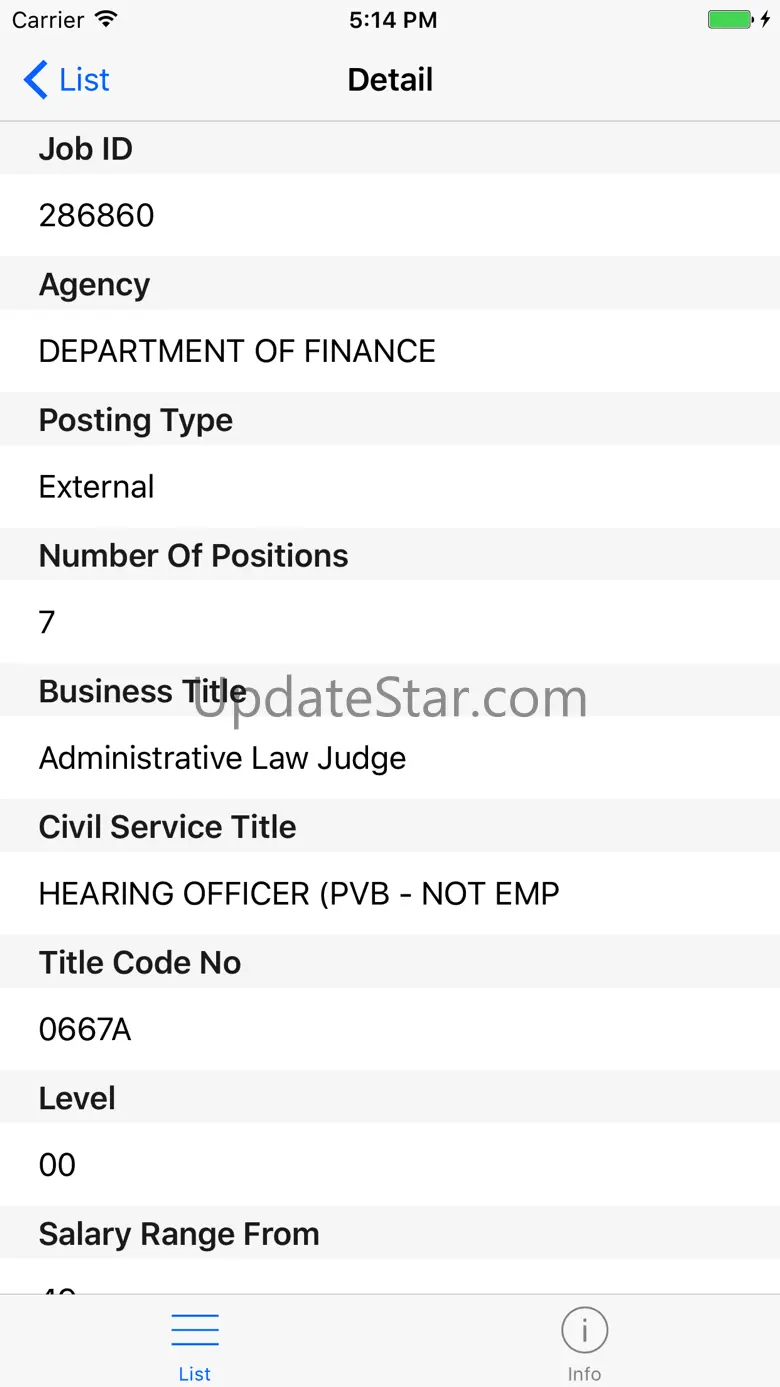Screen dimensions: 780x1387
Task: Tap the Business Title section header
Action: (x=142, y=691)
